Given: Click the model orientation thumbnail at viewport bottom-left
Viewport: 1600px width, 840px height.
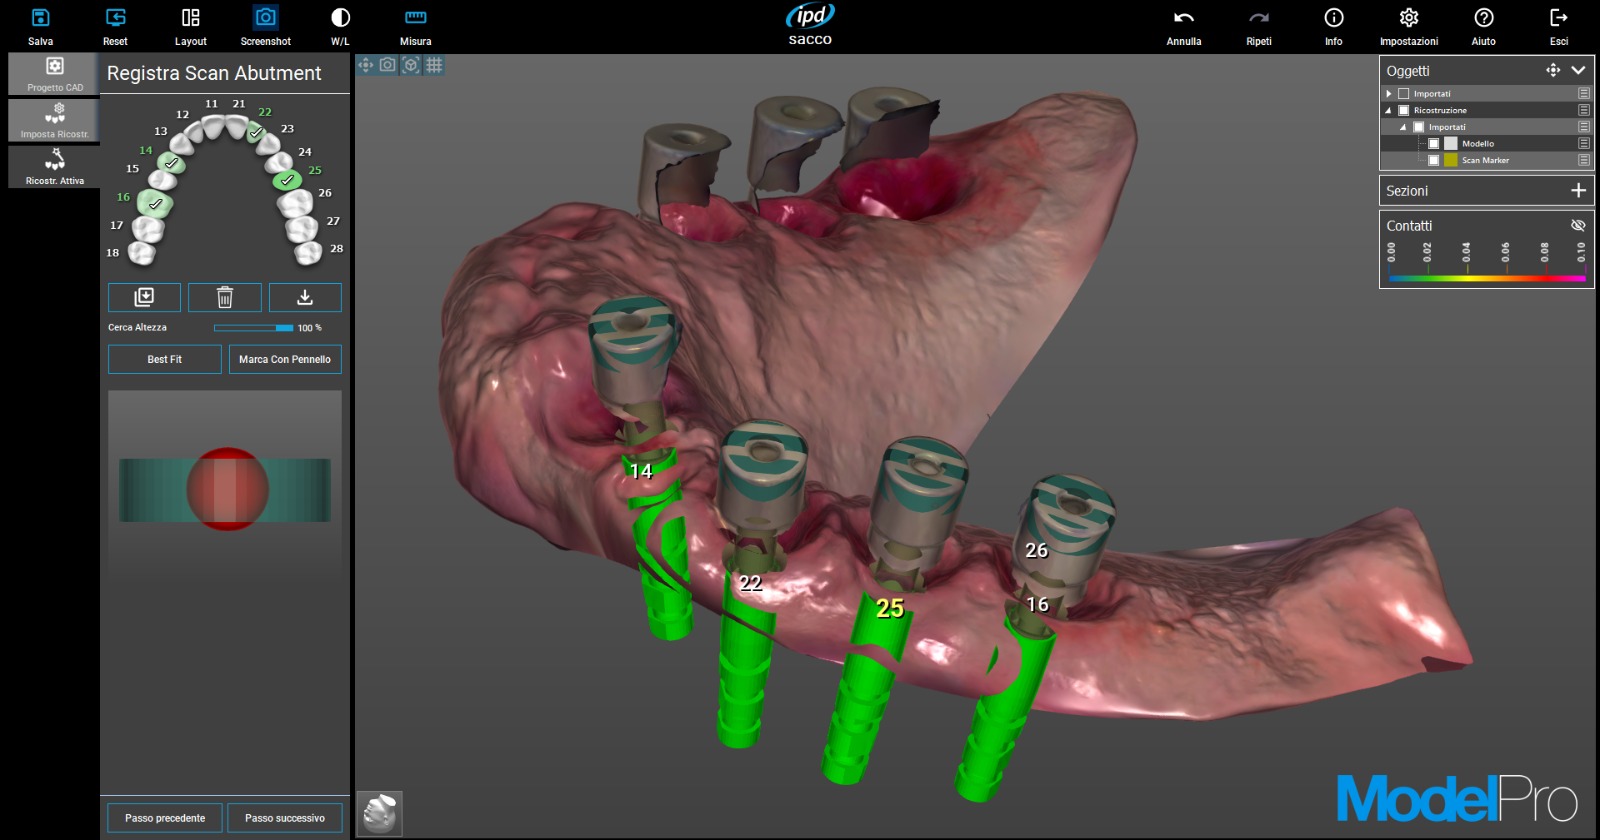Looking at the screenshot, I should point(379,813).
